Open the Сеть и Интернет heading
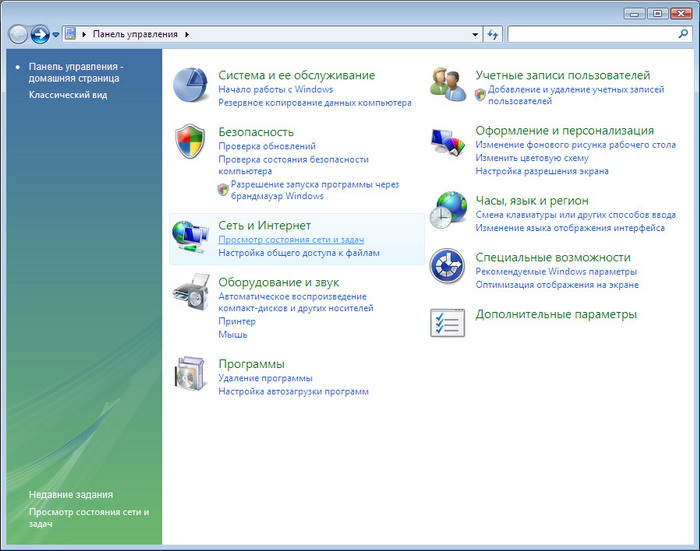This screenshot has height=551, width=700. tap(264, 225)
